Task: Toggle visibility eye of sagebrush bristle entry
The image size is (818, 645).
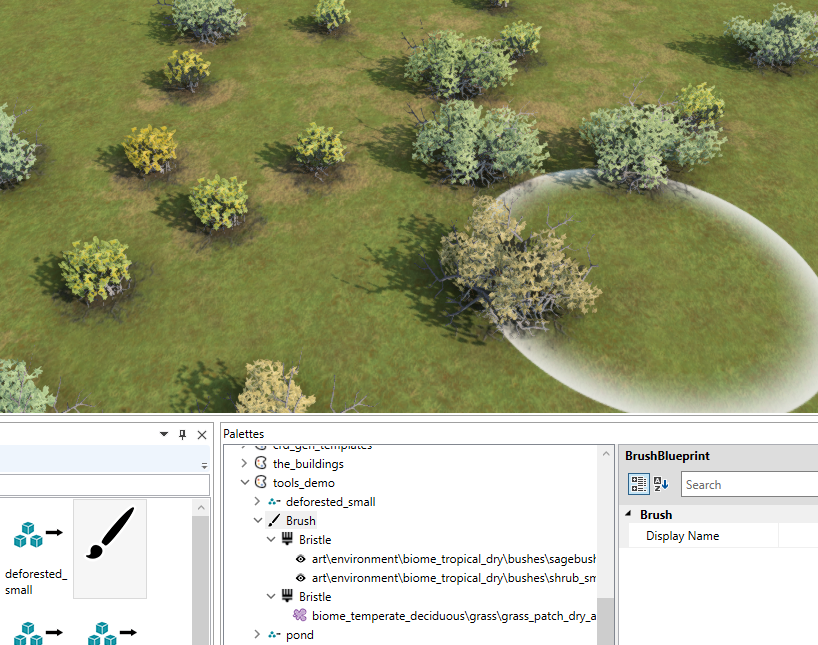Action: [x=300, y=559]
